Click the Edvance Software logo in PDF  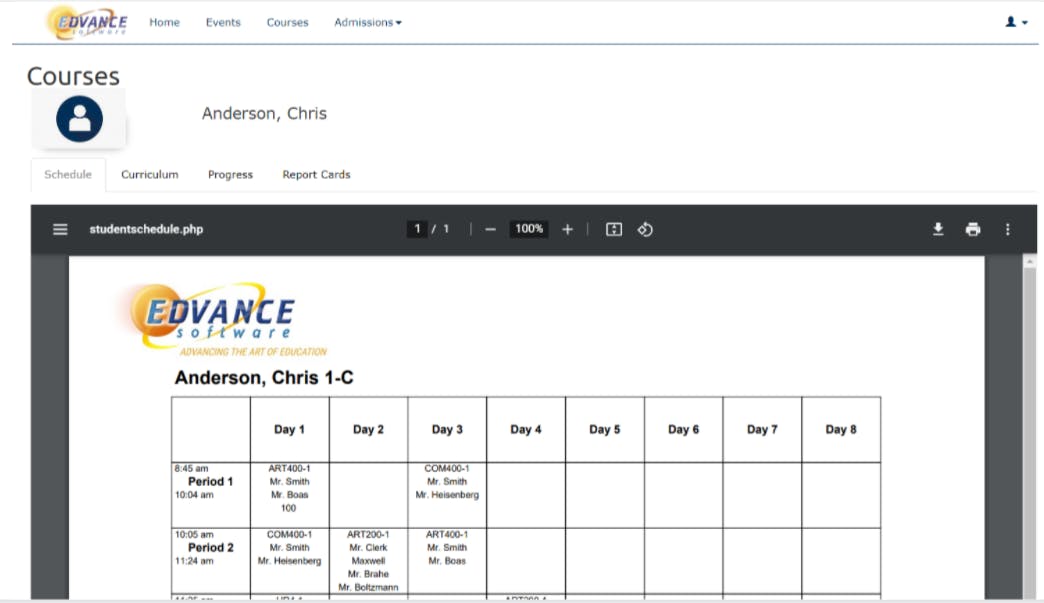click(222, 319)
